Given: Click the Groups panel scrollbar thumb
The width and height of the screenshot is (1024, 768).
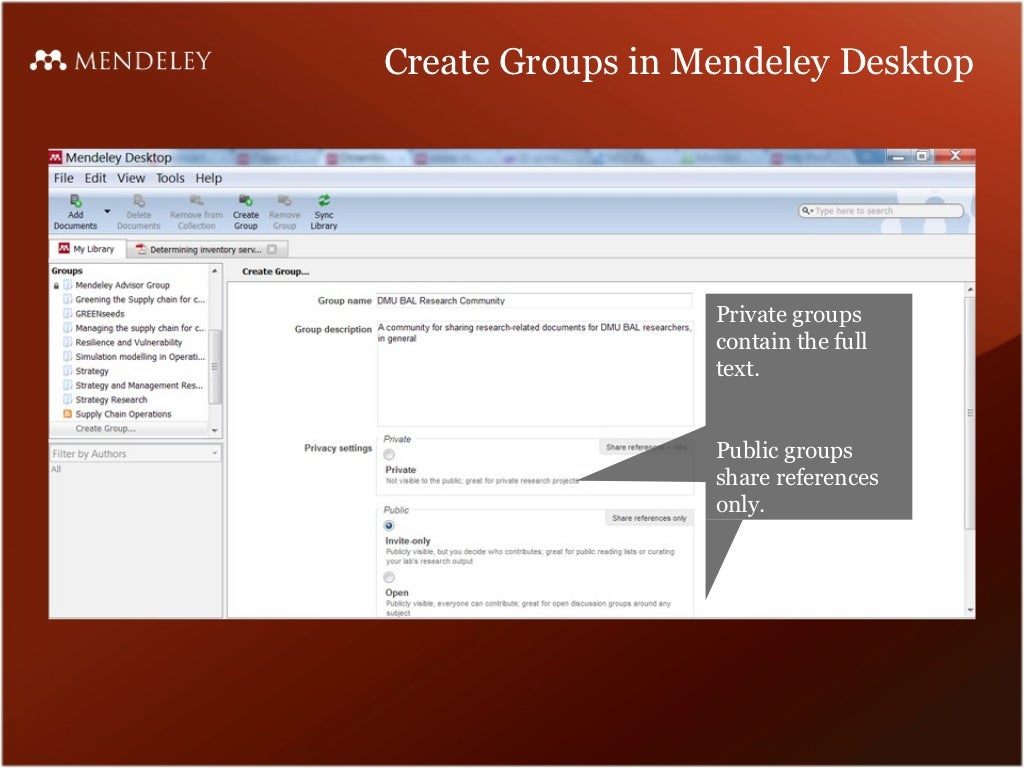Looking at the screenshot, I should (215, 367).
